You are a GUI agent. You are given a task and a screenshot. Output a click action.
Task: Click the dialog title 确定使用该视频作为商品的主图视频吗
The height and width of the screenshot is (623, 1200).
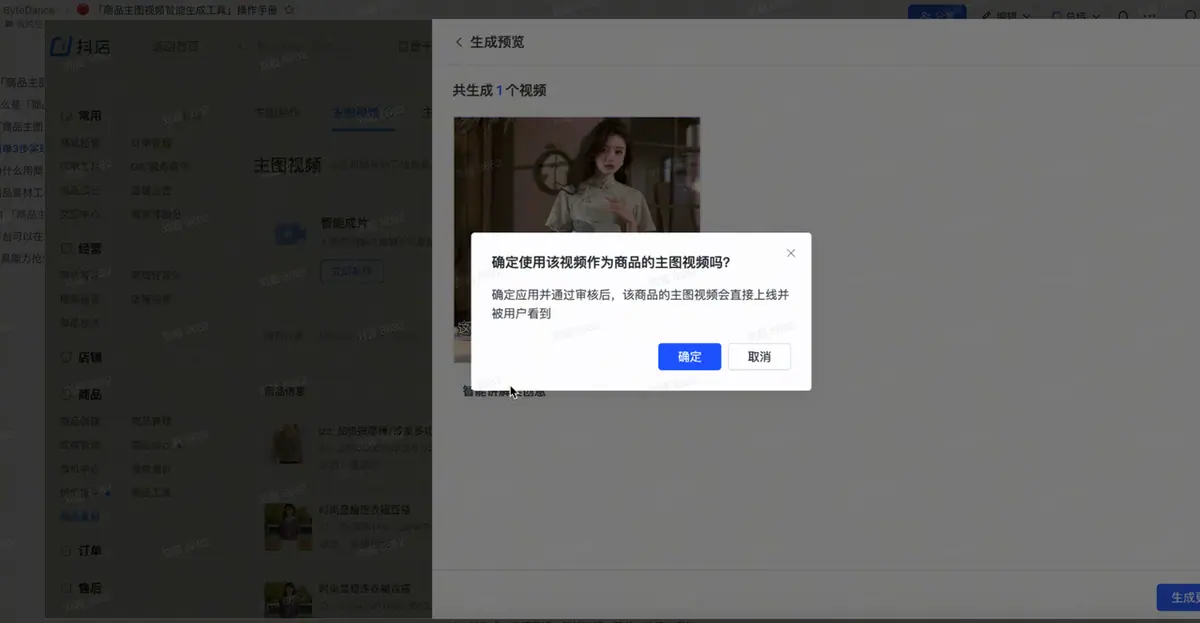[611, 262]
